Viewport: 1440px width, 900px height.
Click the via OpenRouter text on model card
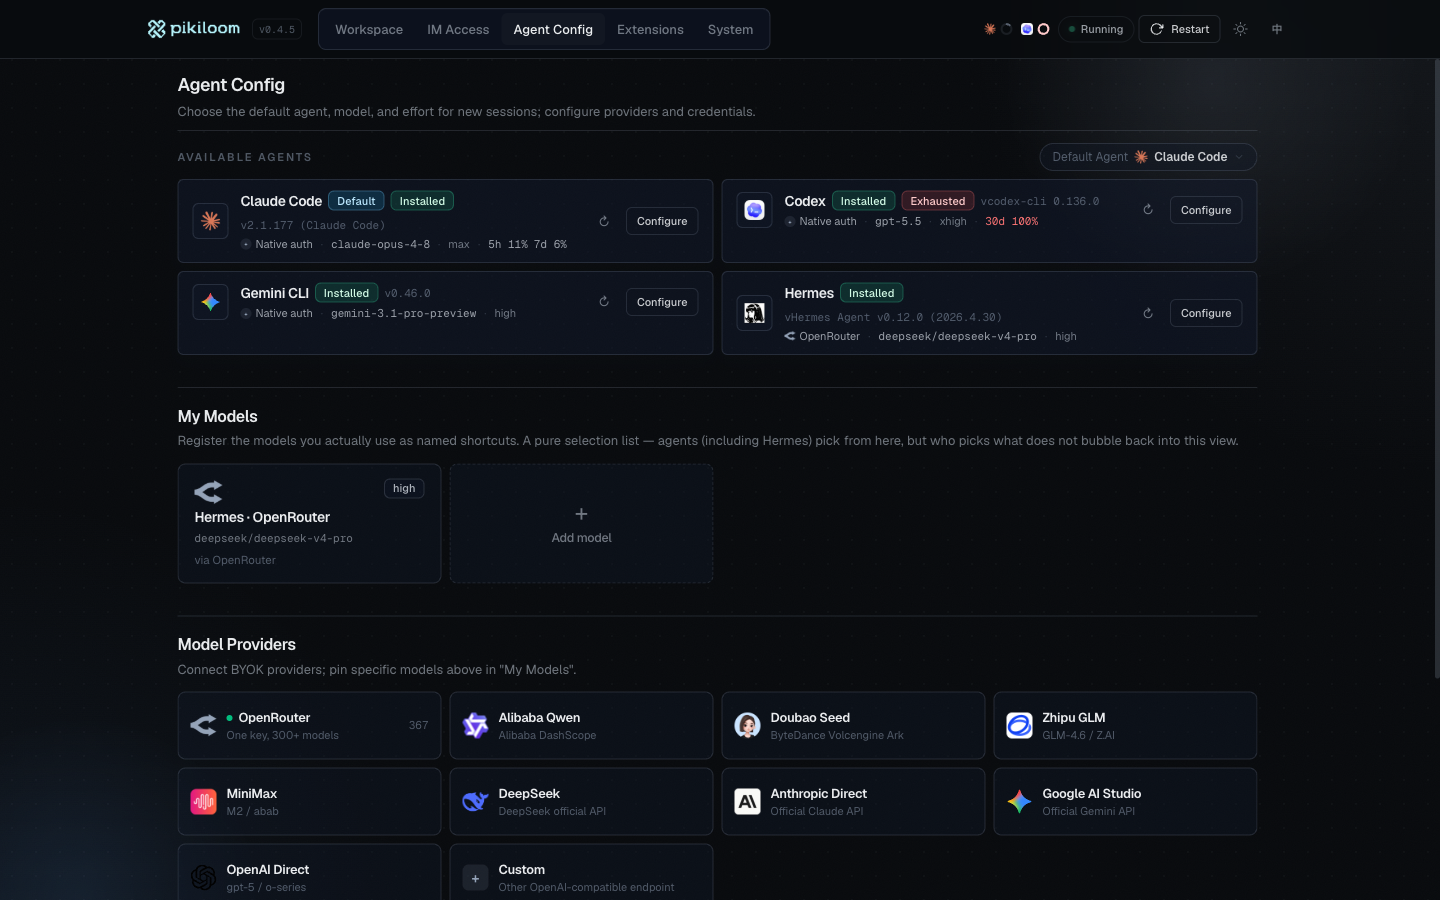235,560
